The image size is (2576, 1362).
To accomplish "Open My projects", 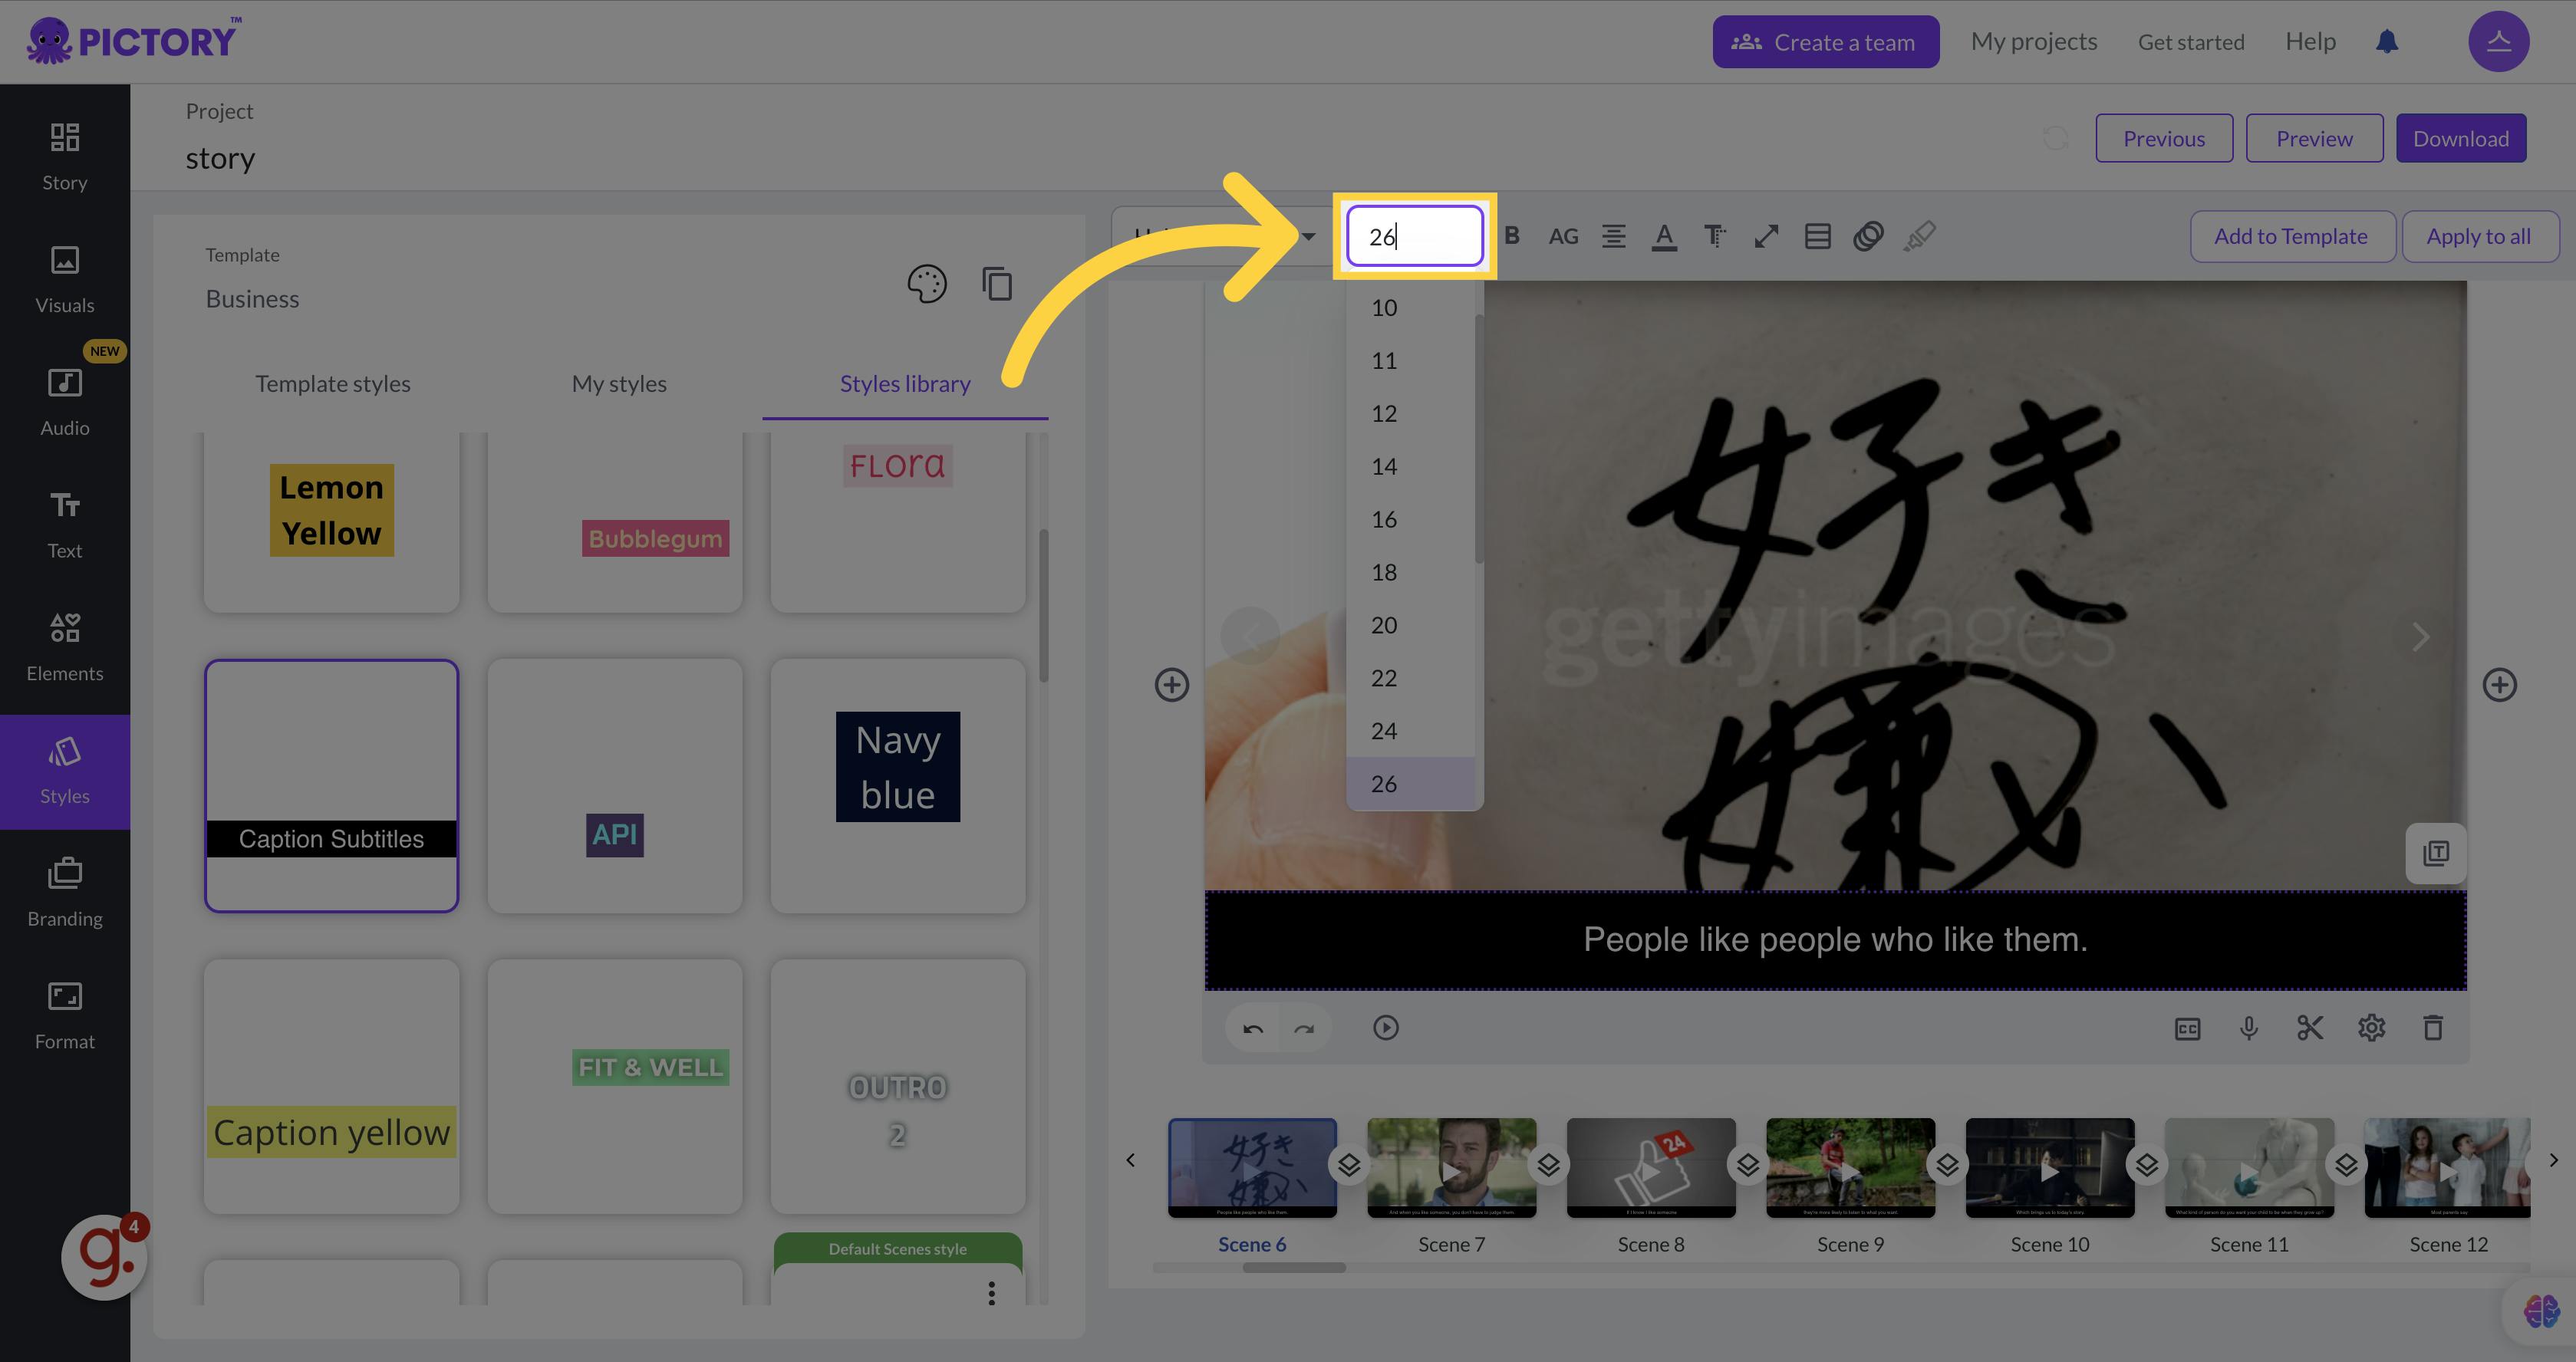I will point(2034,42).
